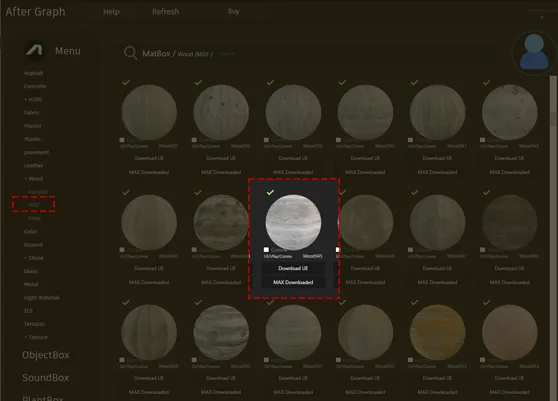
Task: Expand the HDRI category
Action: (33, 99)
